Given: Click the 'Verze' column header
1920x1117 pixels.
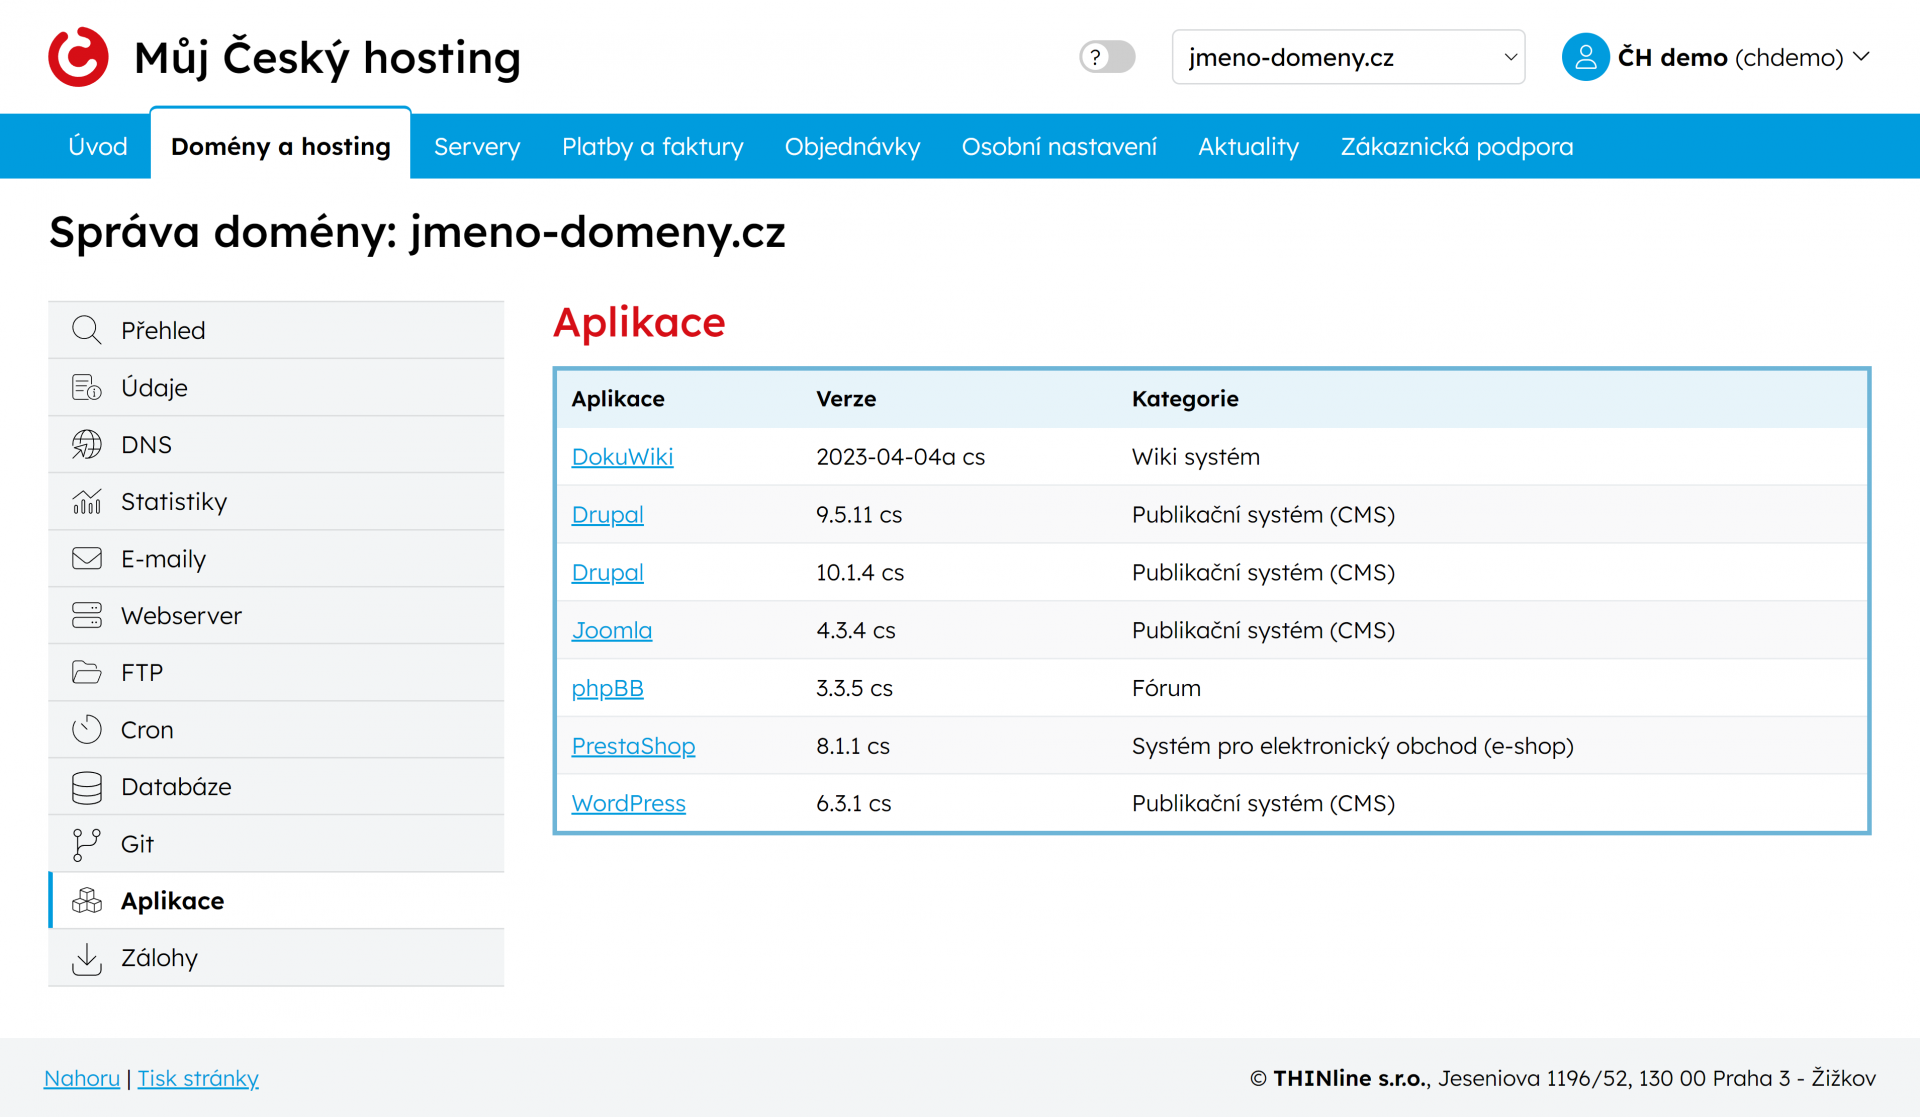Looking at the screenshot, I should pyautogui.click(x=846, y=399).
